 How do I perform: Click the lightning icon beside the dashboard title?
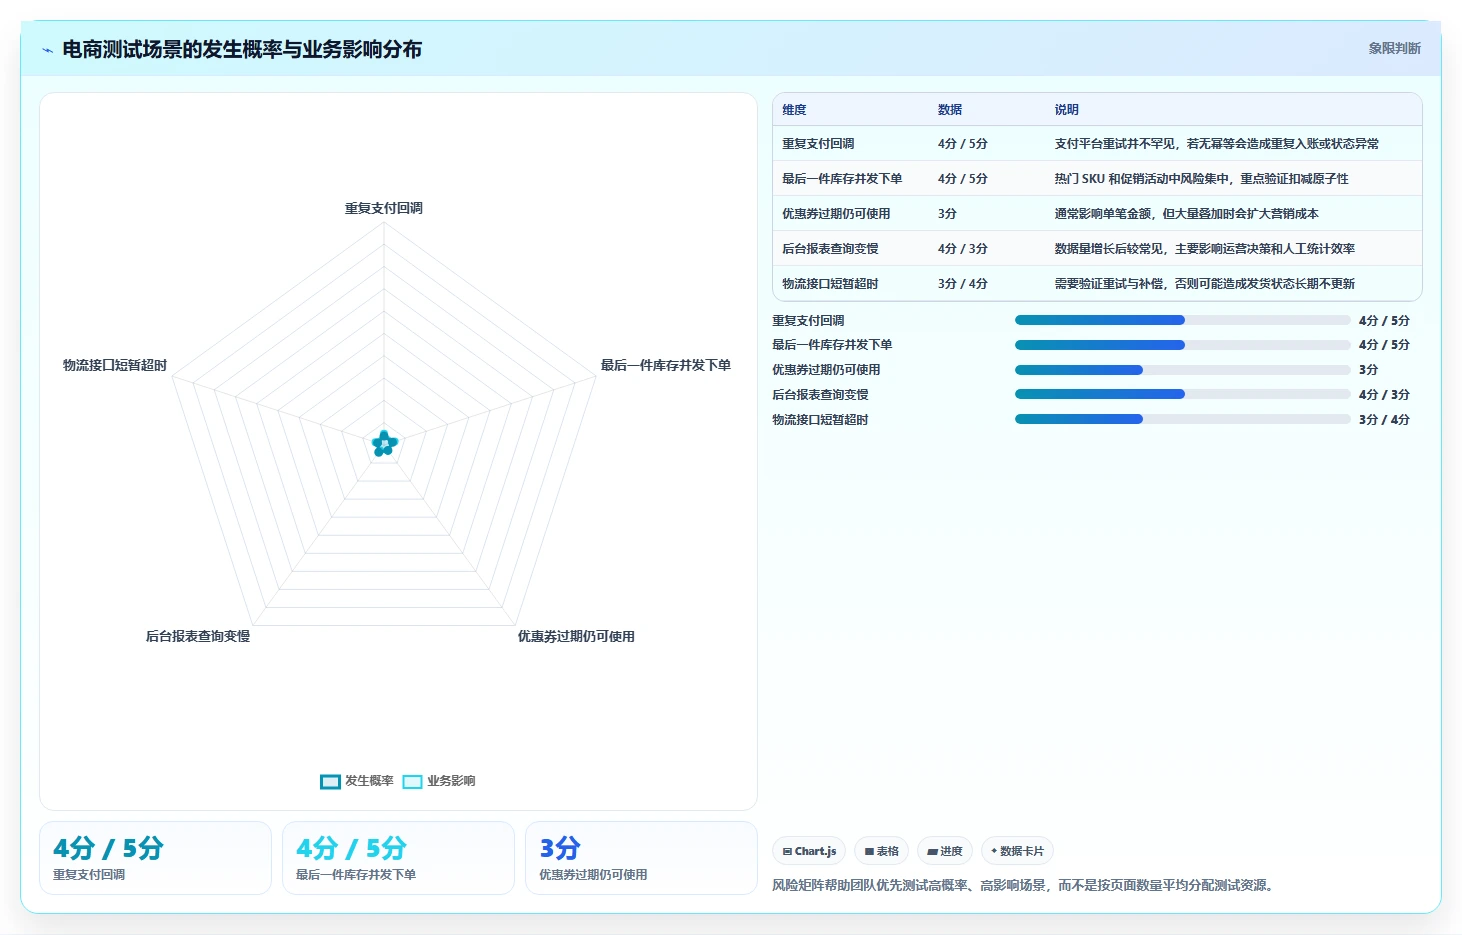[x=47, y=50]
